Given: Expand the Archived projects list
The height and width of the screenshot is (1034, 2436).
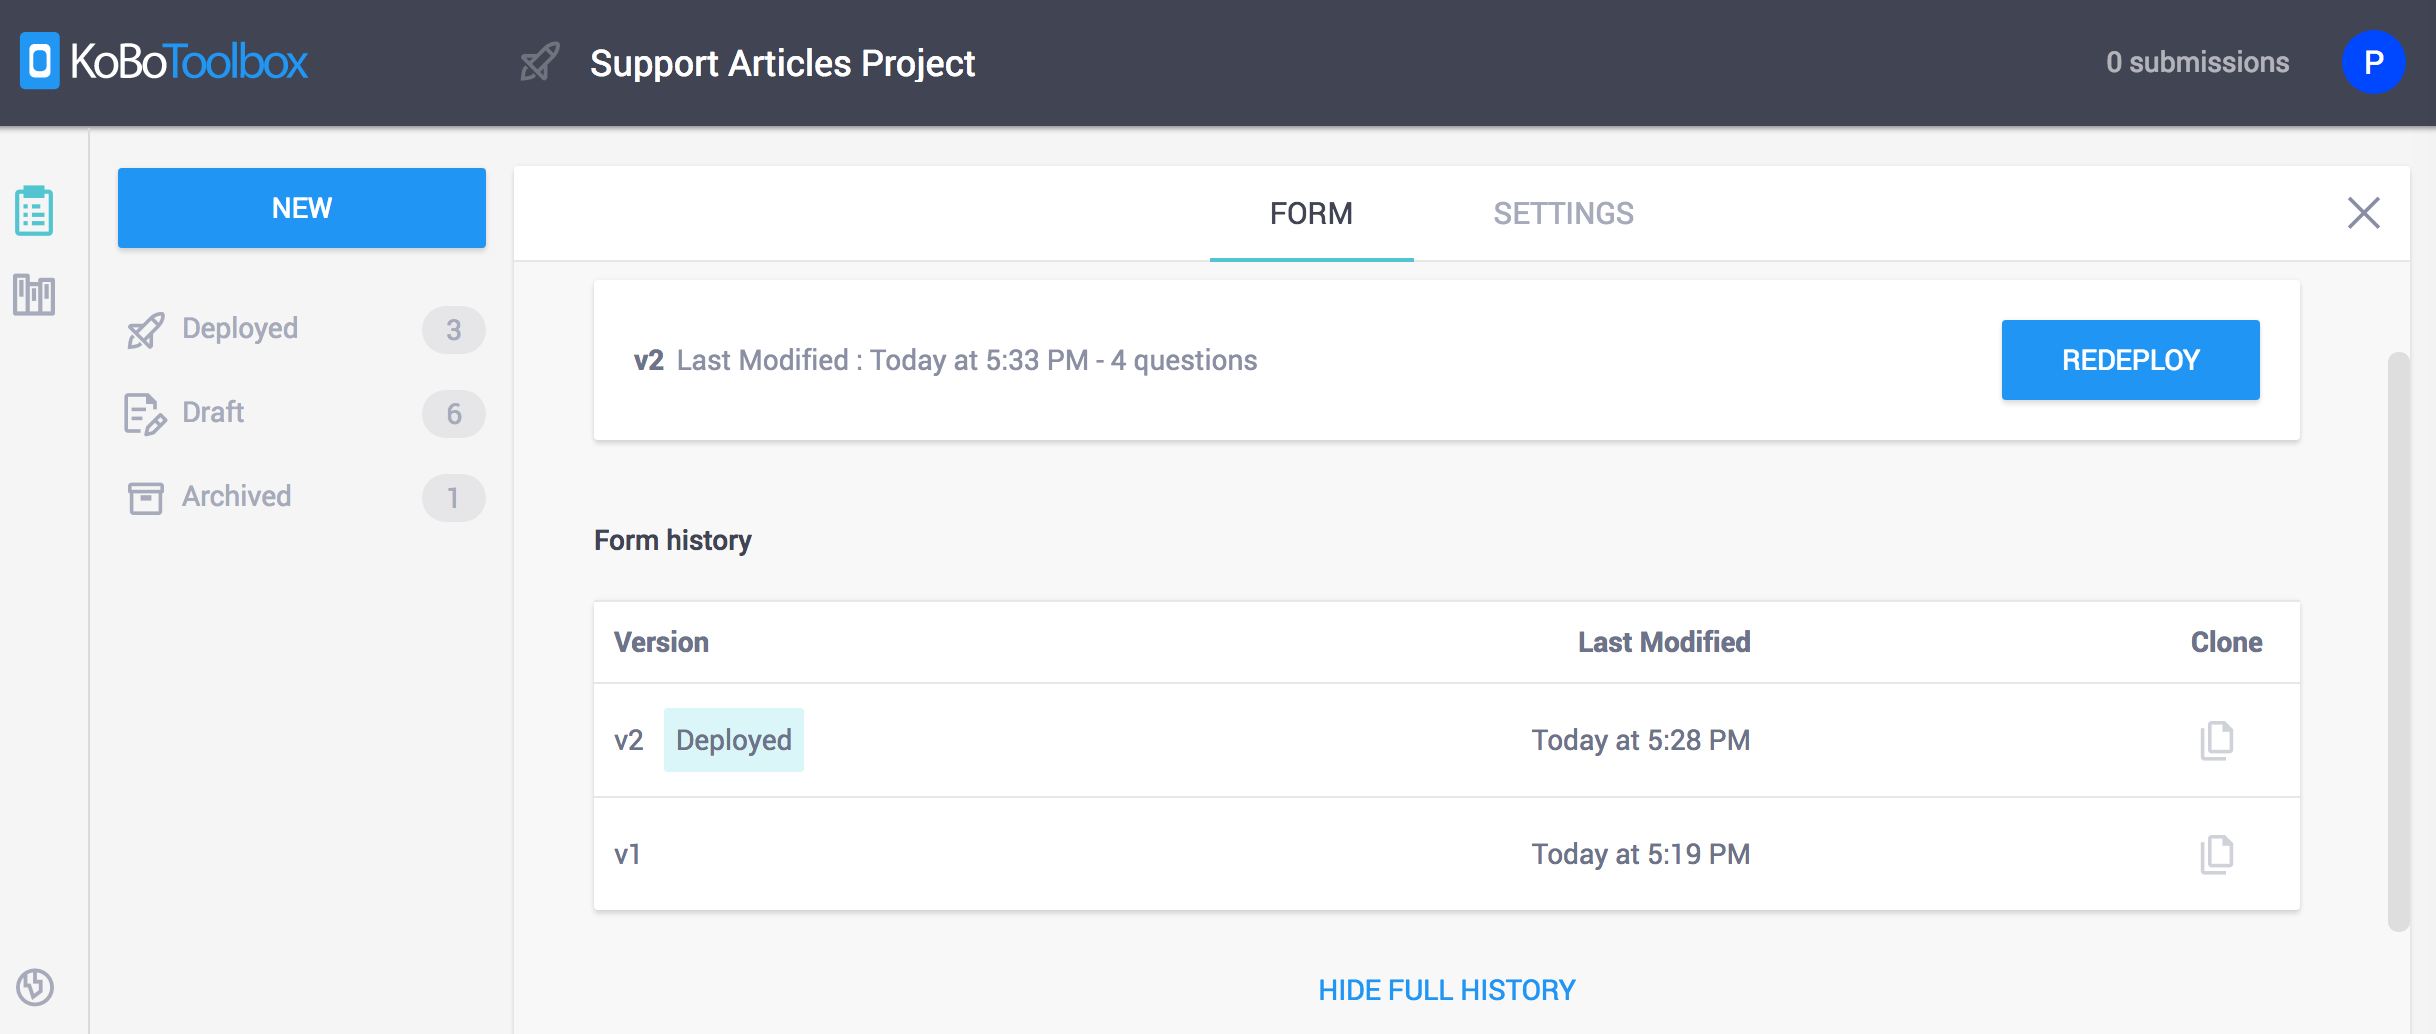Looking at the screenshot, I should pyautogui.click(x=236, y=497).
